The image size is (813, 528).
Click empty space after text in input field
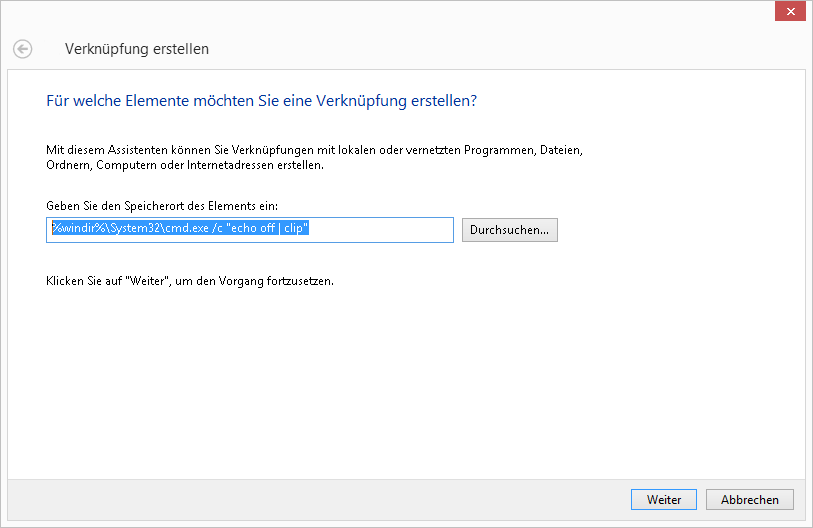390,230
